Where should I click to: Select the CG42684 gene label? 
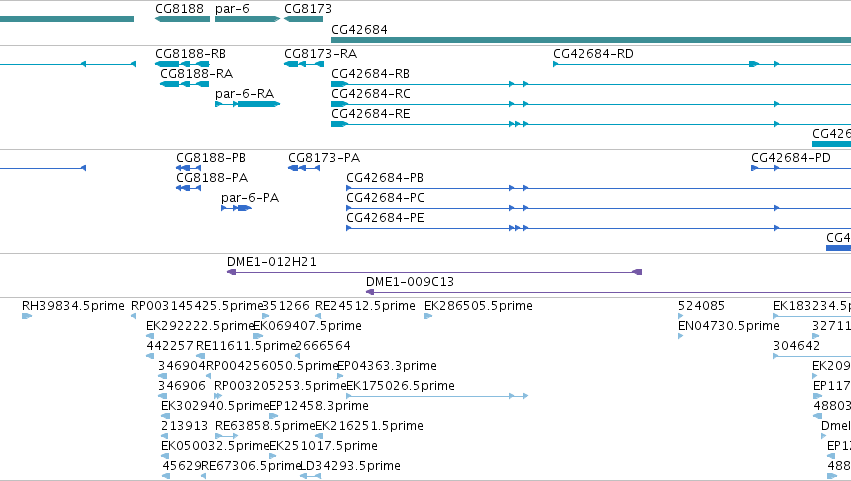pos(359,29)
